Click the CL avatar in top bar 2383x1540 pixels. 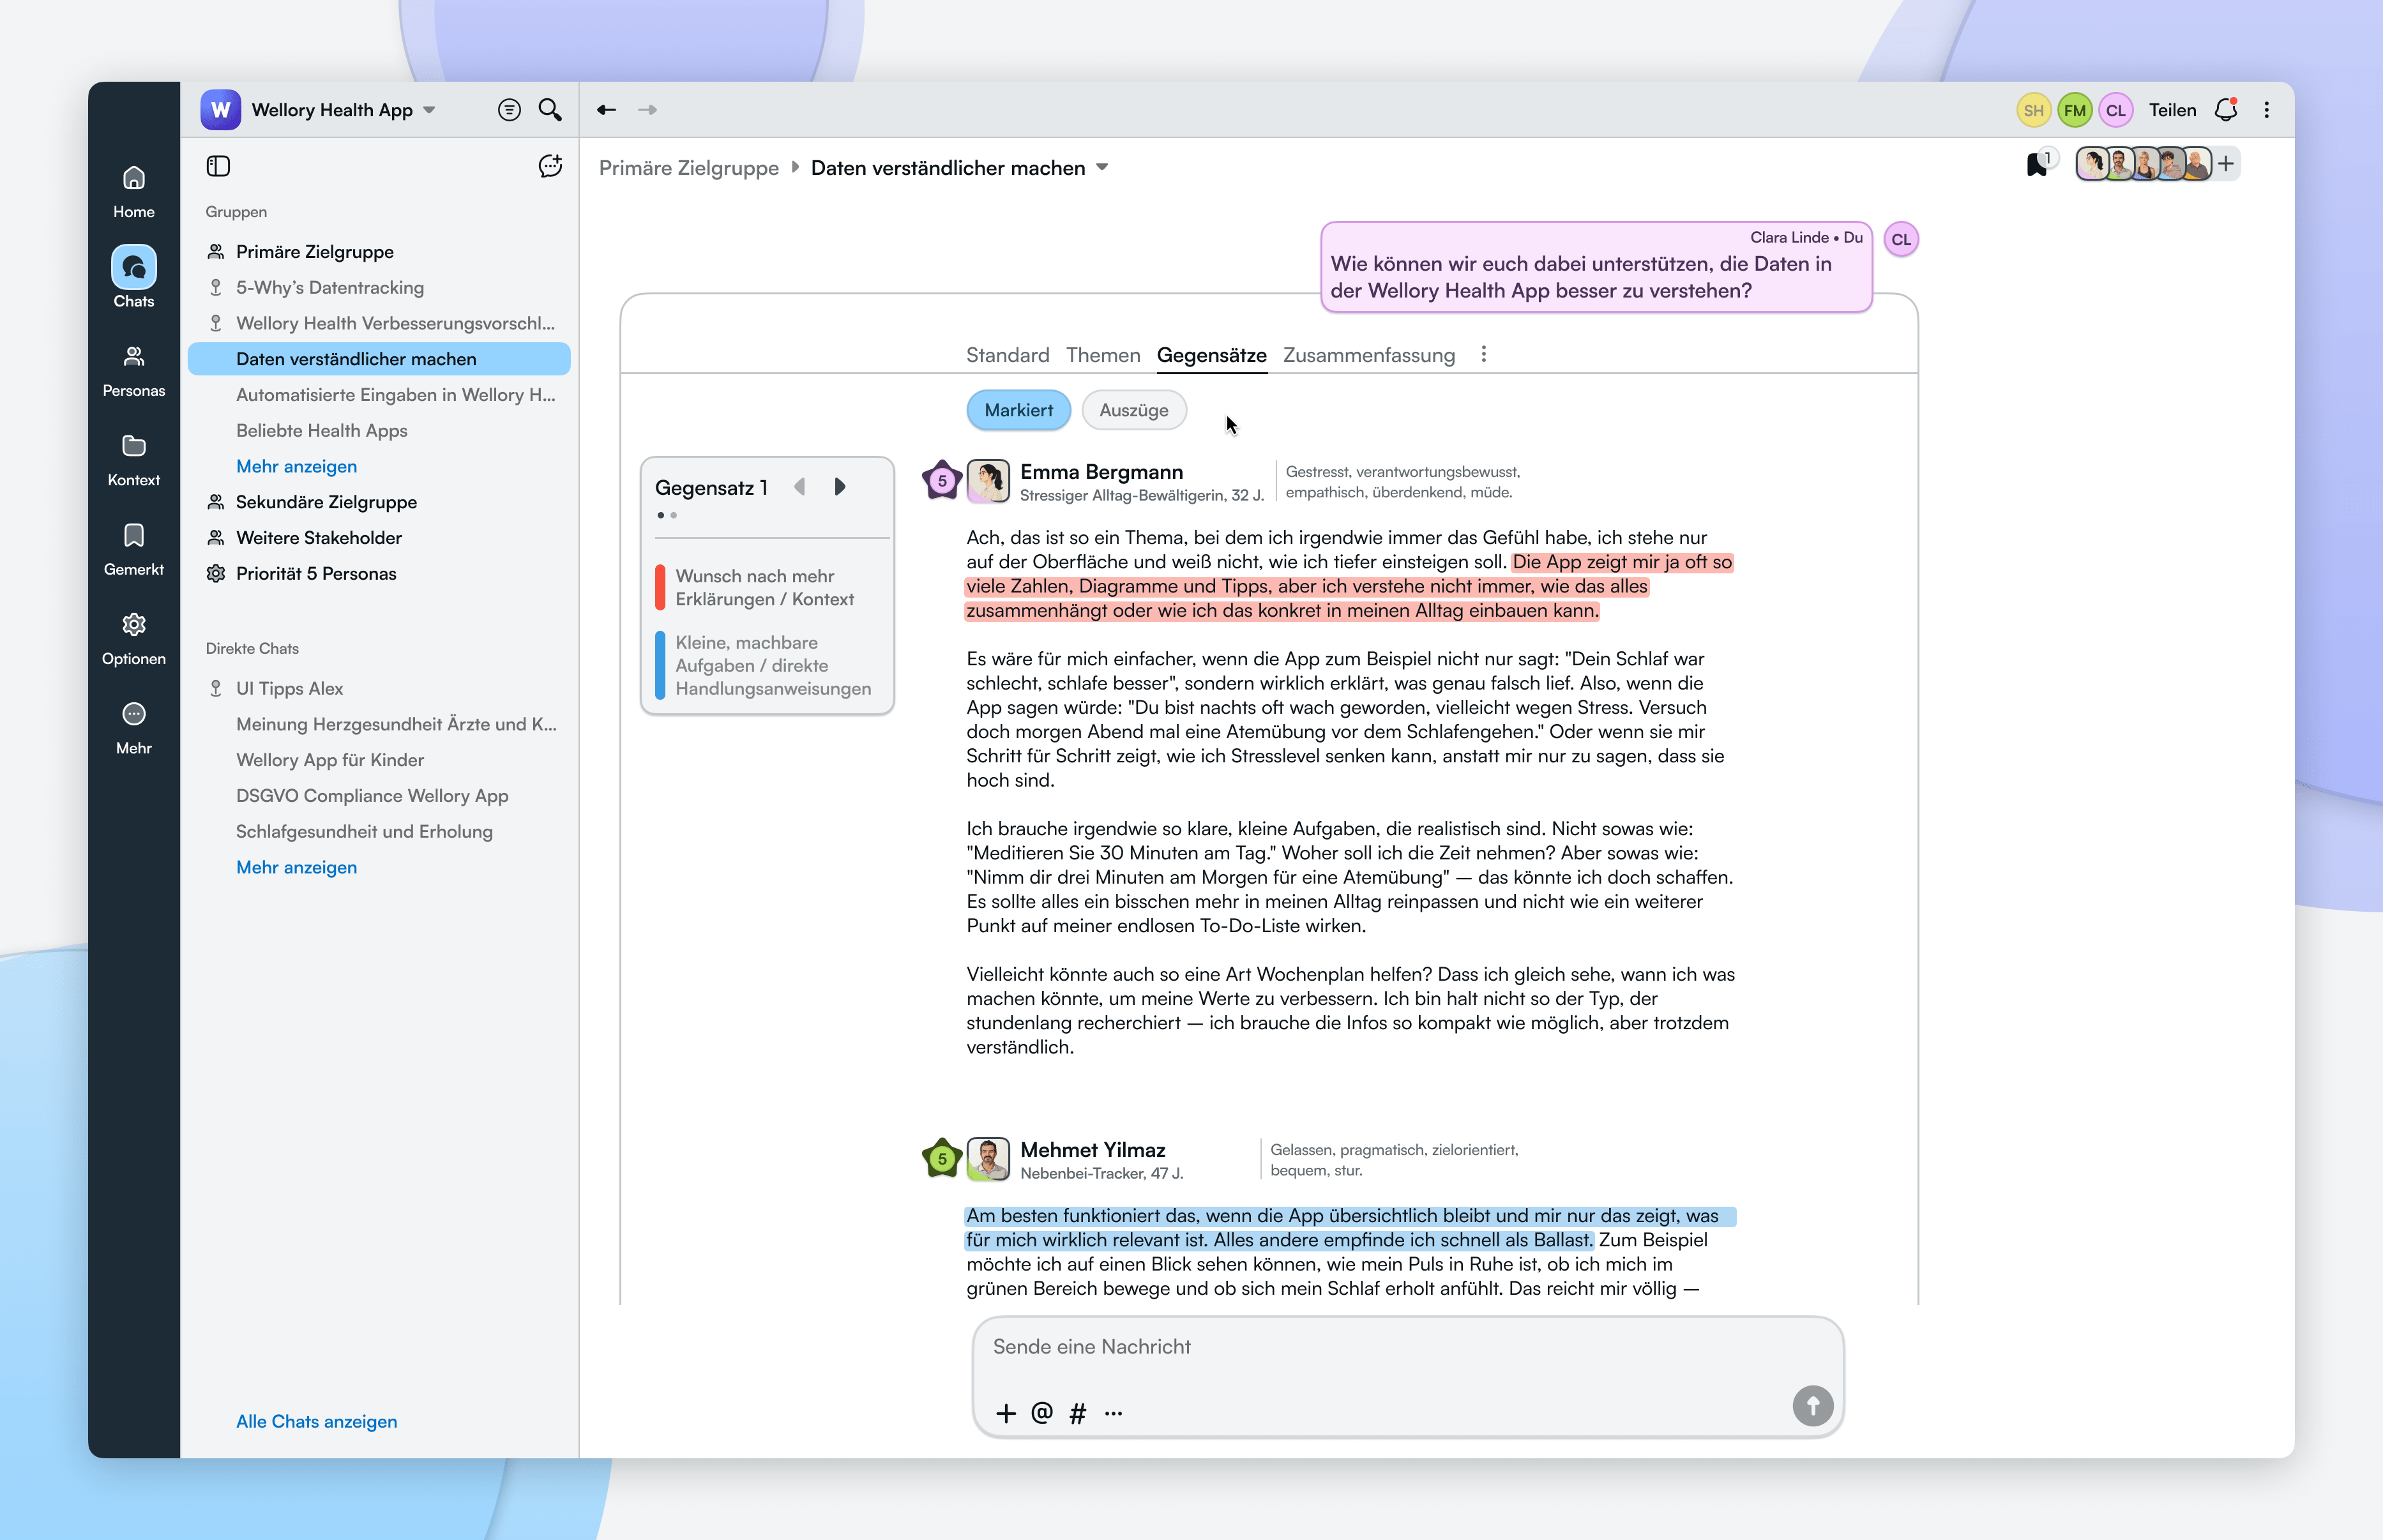tap(2115, 110)
